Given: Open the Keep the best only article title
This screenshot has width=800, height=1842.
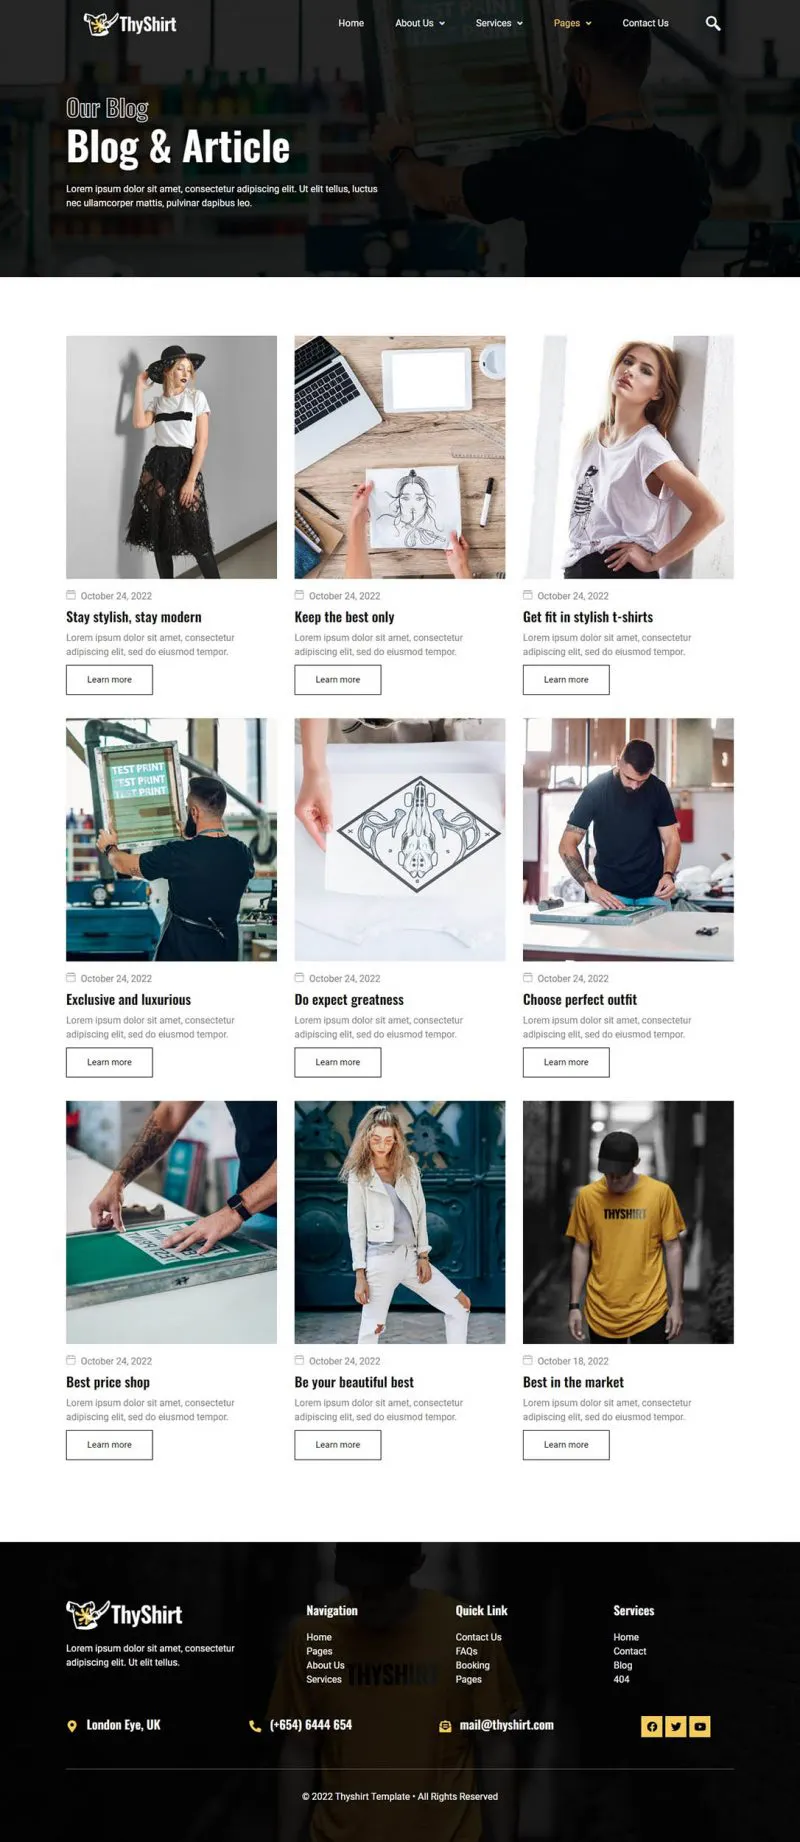Looking at the screenshot, I should point(344,617).
